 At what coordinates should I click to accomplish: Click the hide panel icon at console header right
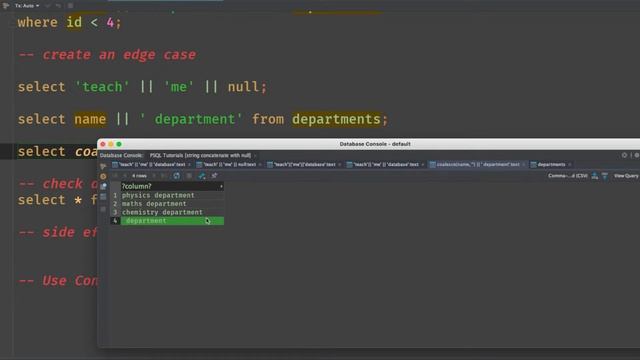click(637, 155)
